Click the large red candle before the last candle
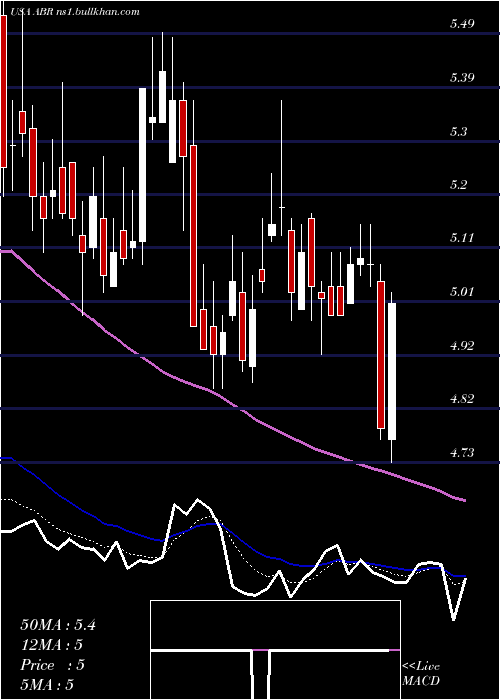 pos(381,355)
